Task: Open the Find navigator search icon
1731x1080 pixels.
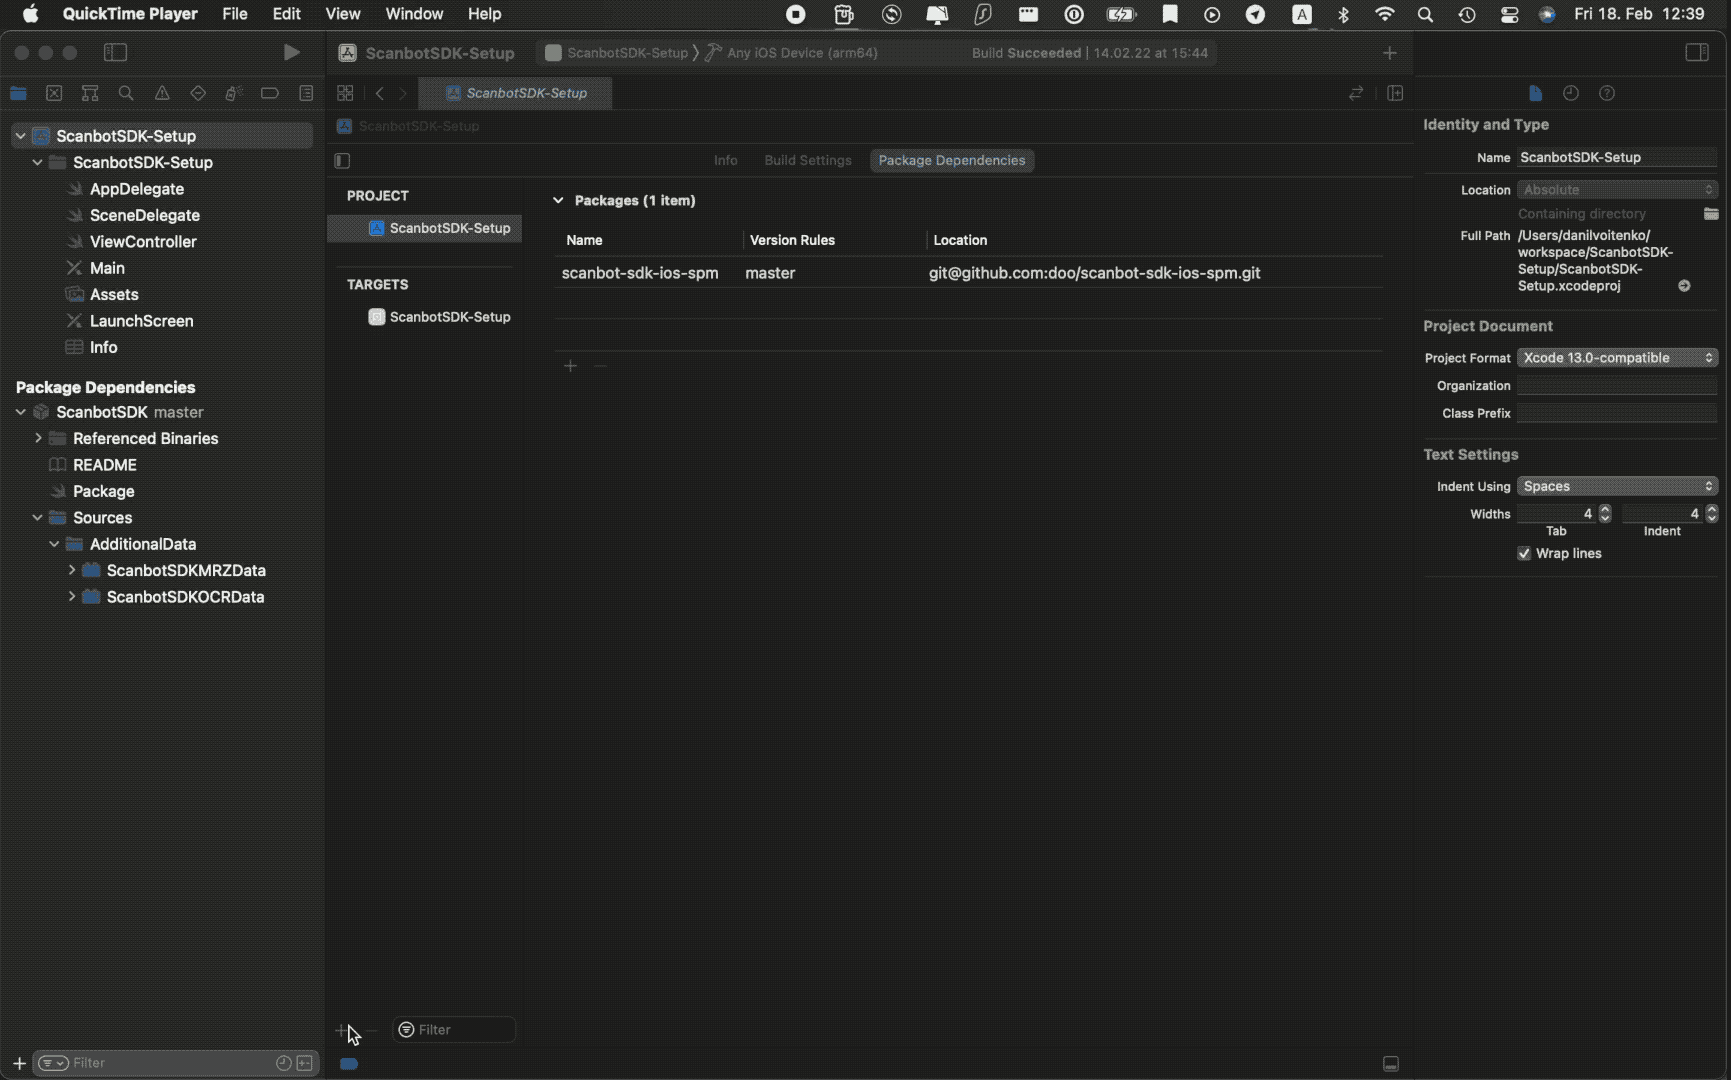Action: pyautogui.click(x=126, y=93)
